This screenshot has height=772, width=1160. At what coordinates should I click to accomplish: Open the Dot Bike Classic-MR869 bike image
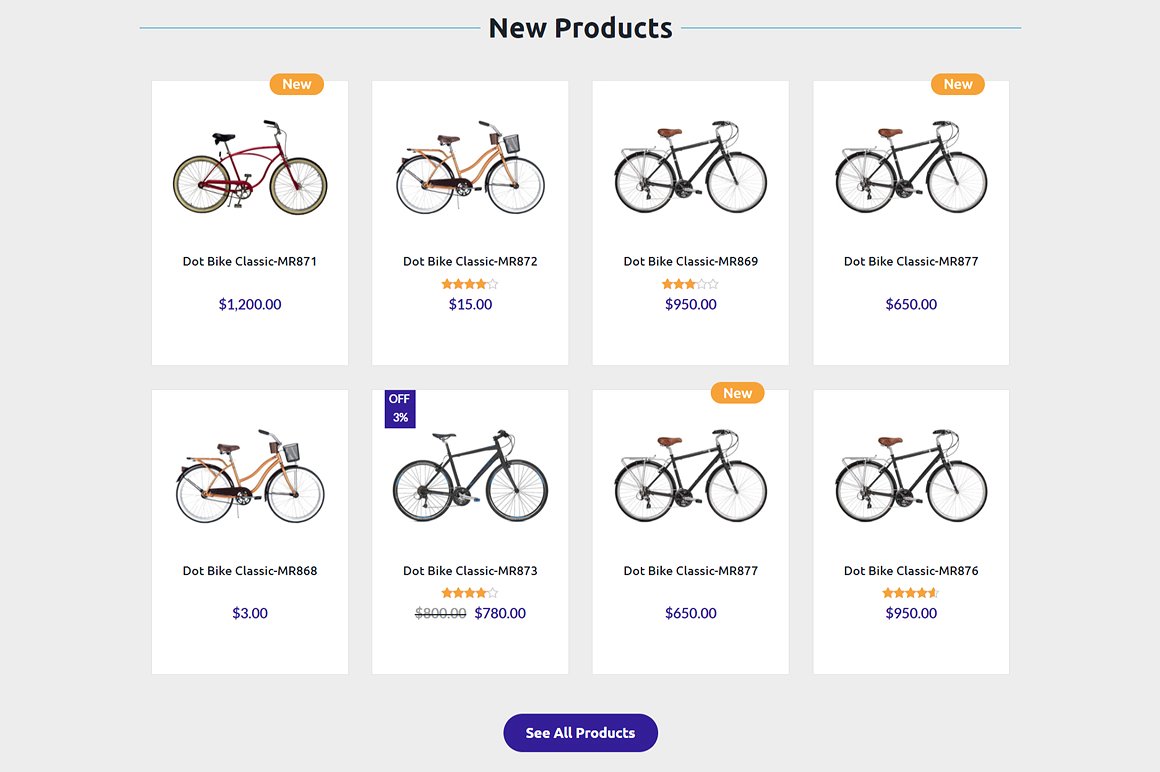click(690, 168)
